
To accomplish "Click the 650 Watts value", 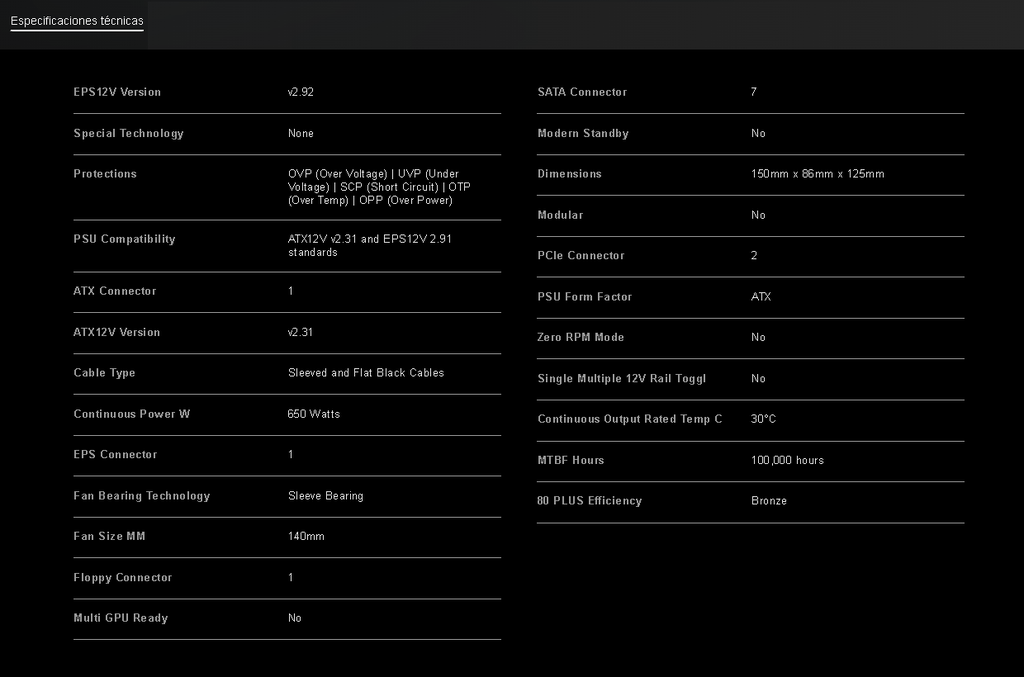I will pos(314,414).
